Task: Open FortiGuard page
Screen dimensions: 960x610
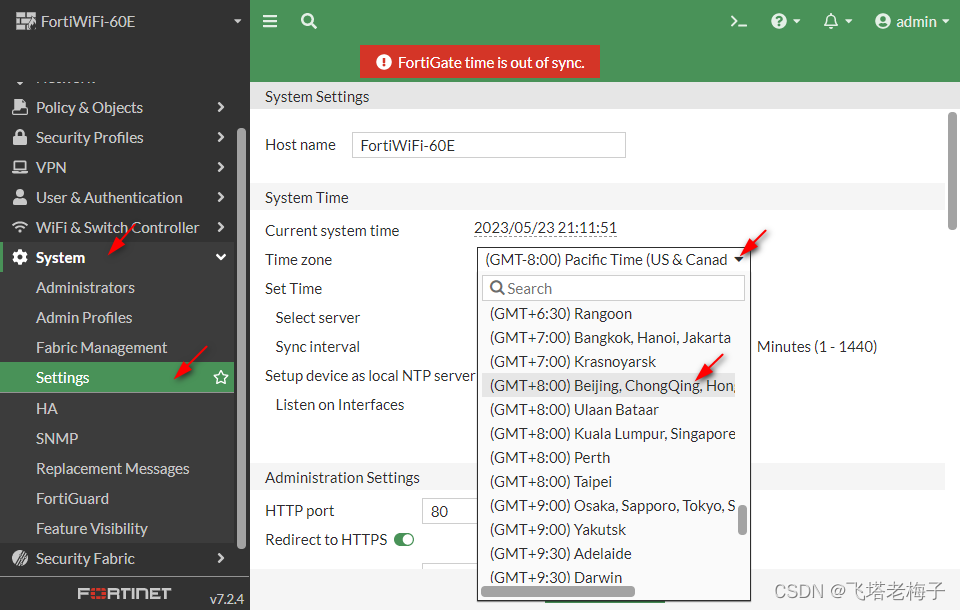Action: 72,499
